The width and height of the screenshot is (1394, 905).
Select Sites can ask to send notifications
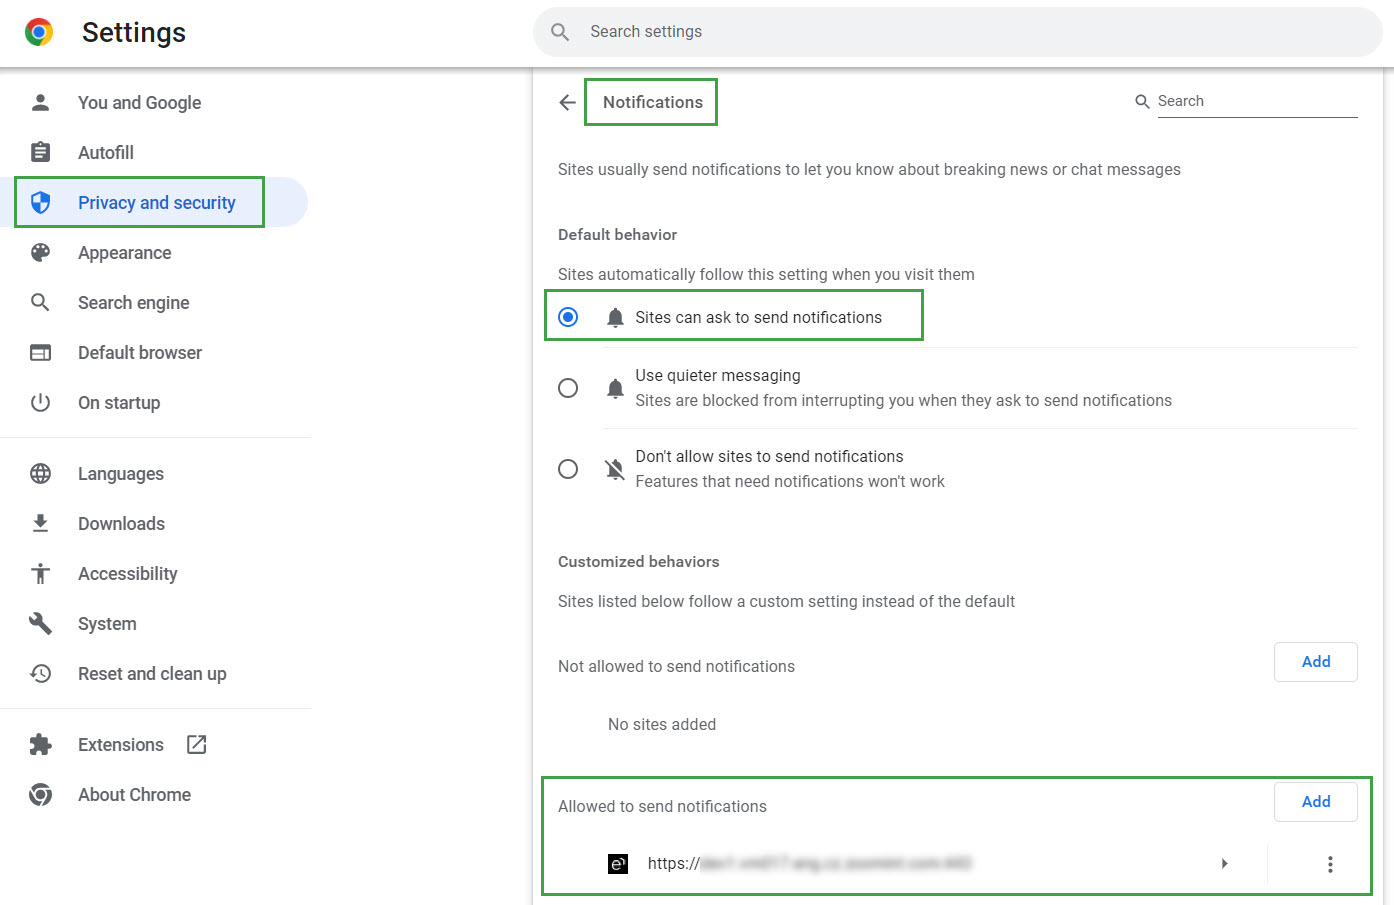click(568, 317)
